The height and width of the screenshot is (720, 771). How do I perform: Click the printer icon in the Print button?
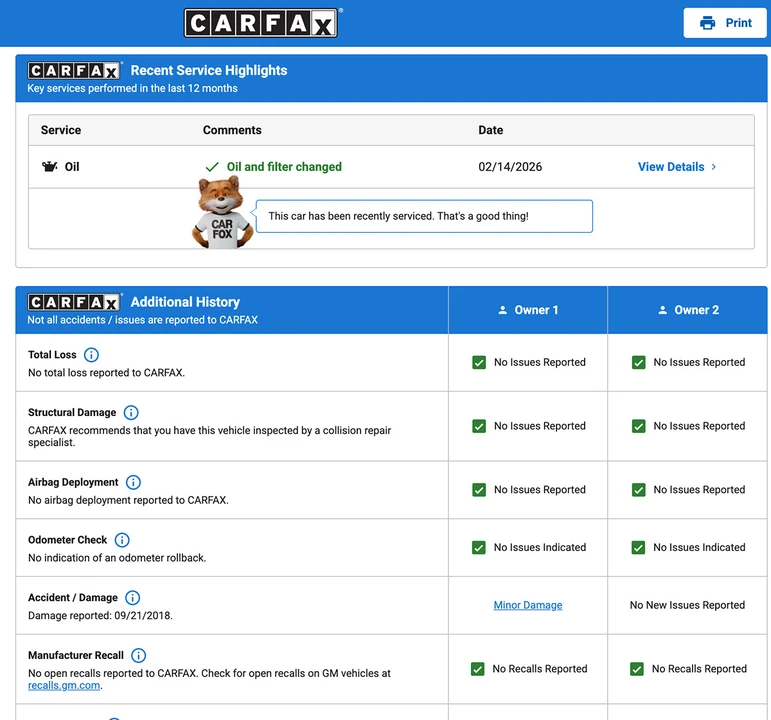pyautogui.click(x=707, y=23)
